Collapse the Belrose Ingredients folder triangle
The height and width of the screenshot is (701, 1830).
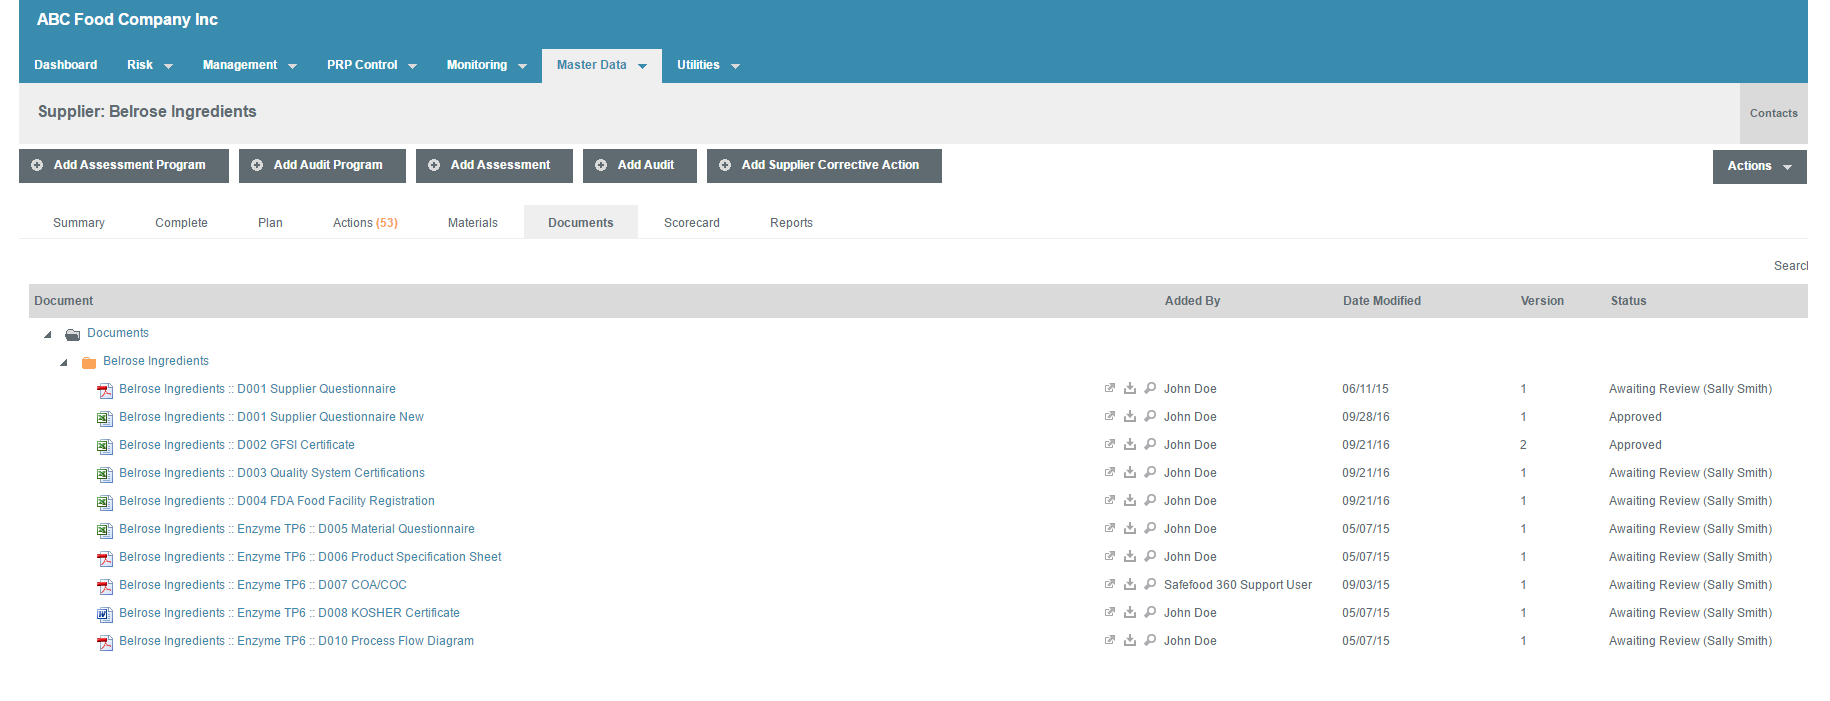(x=63, y=362)
